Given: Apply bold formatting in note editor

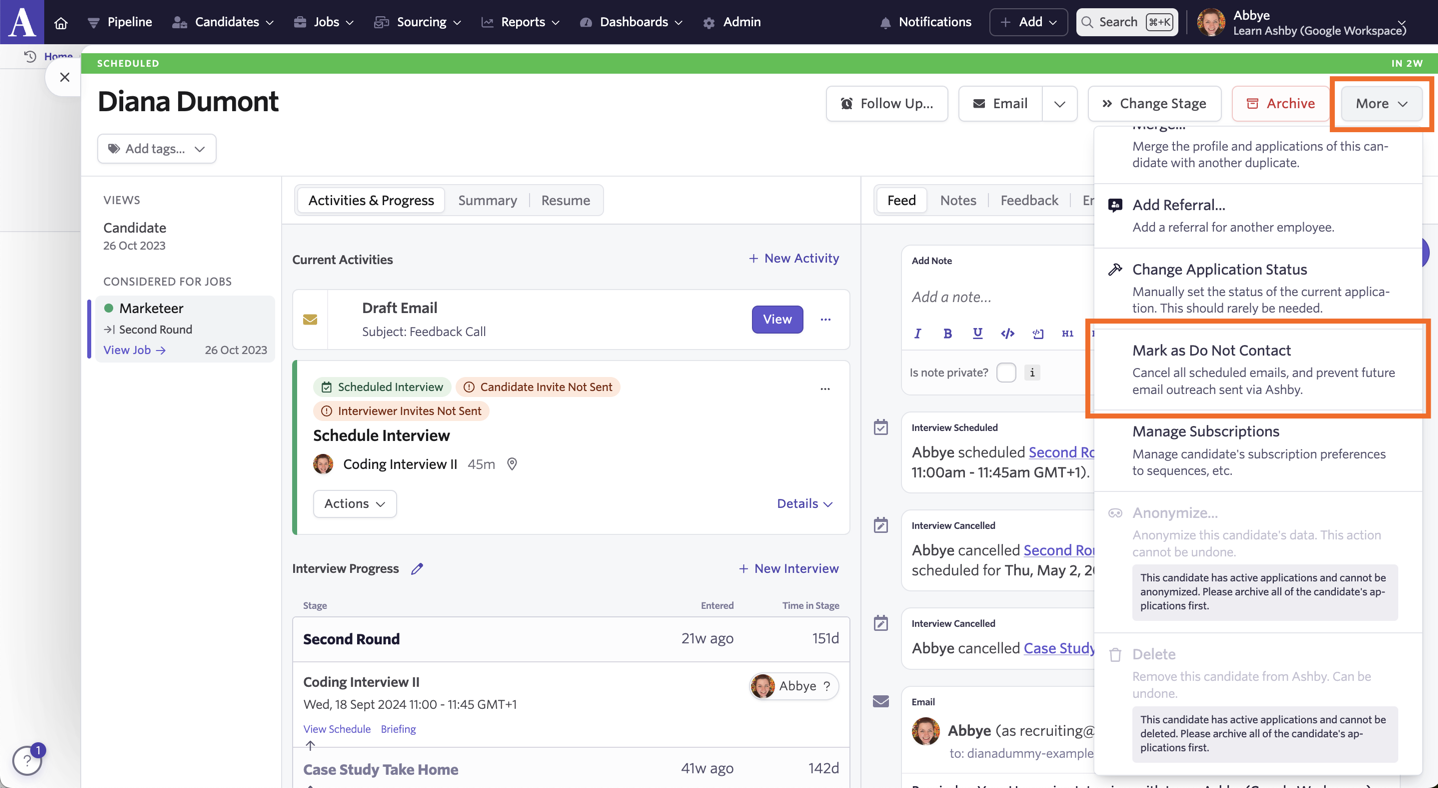Looking at the screenshot, I should tap(948, 333).
